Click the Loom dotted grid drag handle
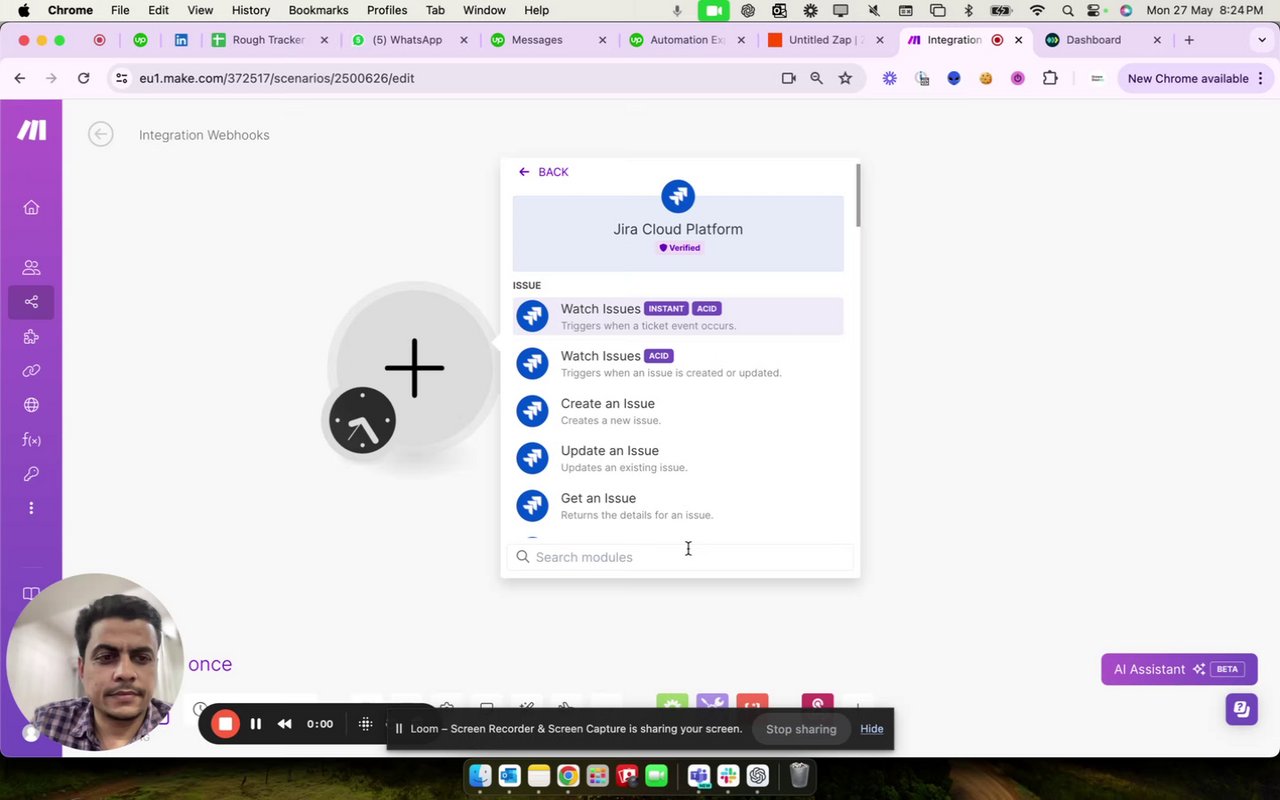 click(x=365, y=724)
